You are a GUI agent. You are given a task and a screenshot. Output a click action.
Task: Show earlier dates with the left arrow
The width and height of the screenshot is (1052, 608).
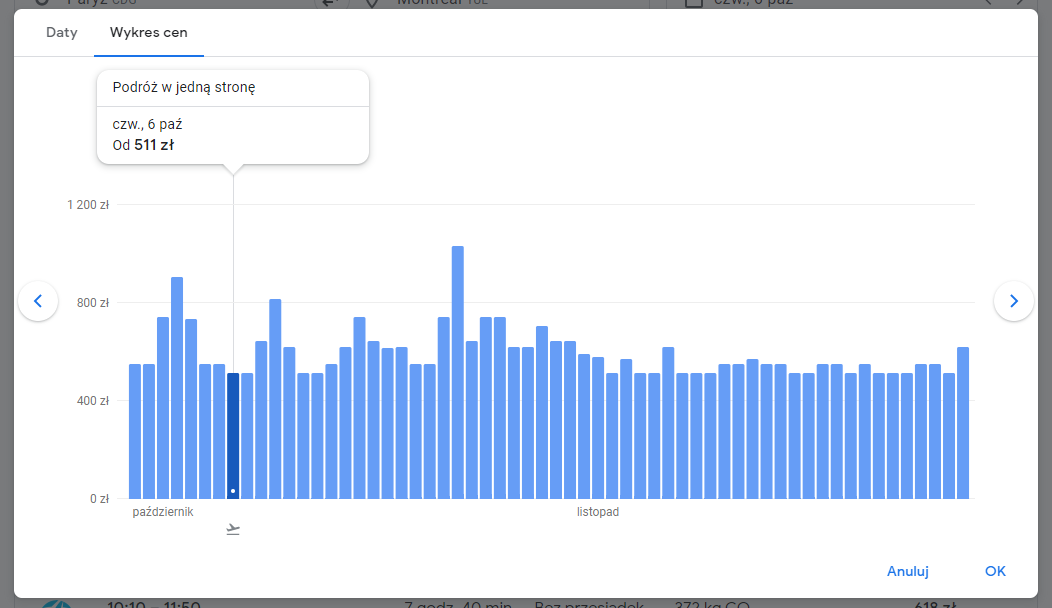click(38, 301)
